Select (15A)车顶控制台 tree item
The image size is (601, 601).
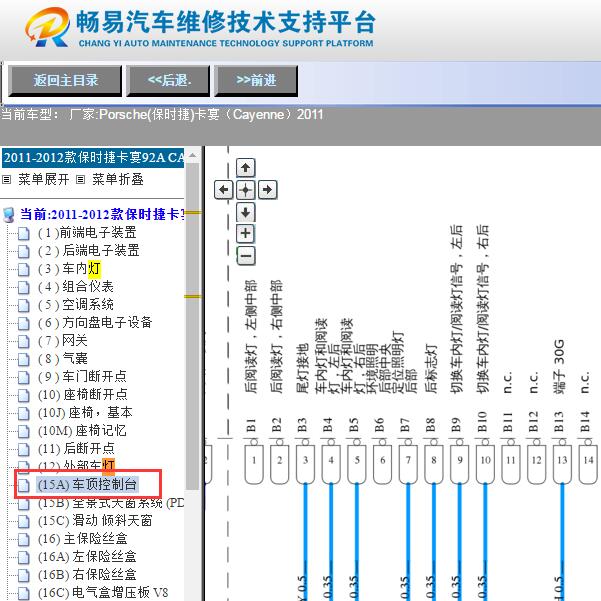pos(87,485)
